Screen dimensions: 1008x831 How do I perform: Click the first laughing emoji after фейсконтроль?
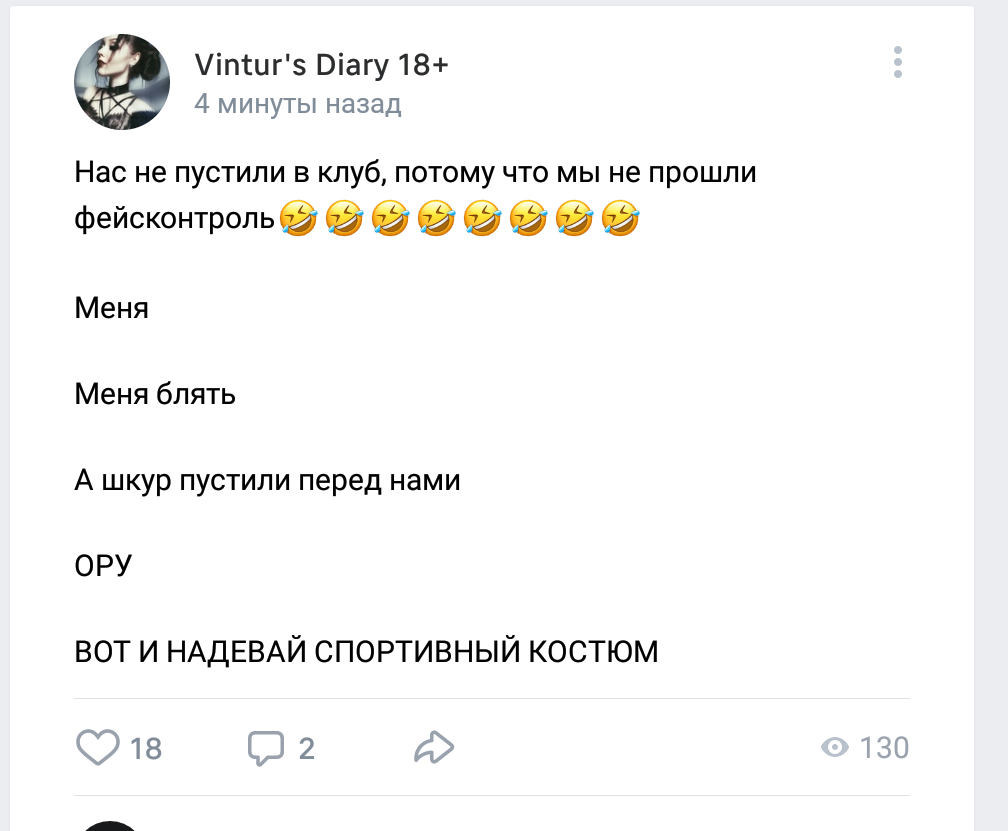(x=295, y=217)
